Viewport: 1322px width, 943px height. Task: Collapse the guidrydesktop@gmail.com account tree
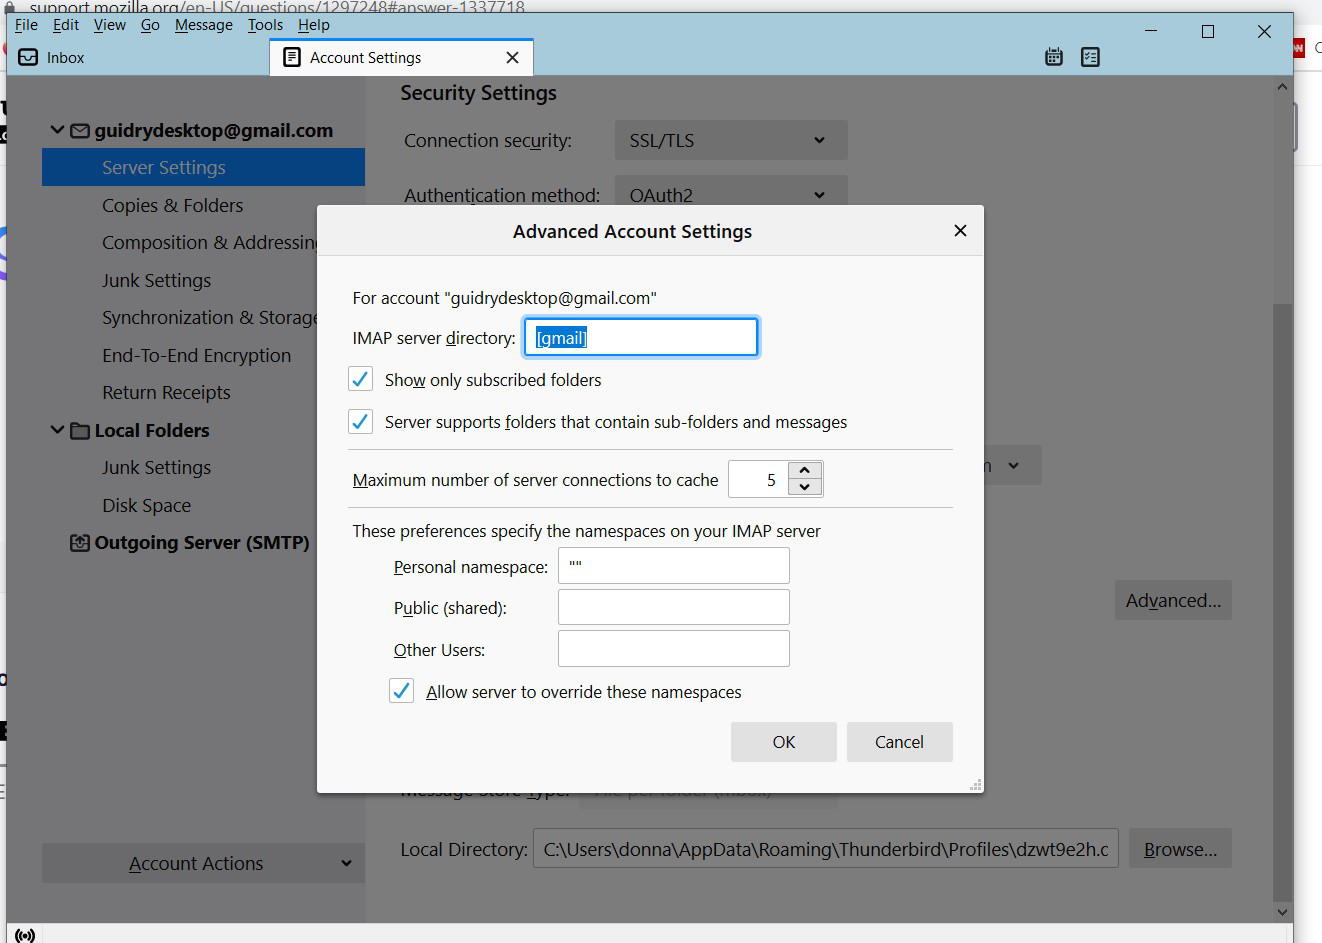[57, 130]
